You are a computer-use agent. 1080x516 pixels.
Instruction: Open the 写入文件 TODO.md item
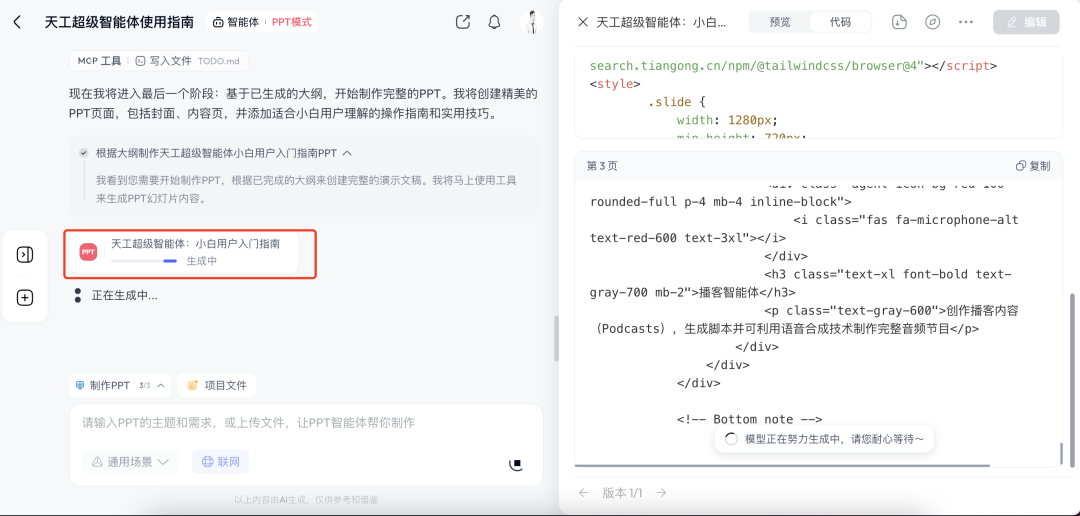pyautogui.click(x=187, y=61)
